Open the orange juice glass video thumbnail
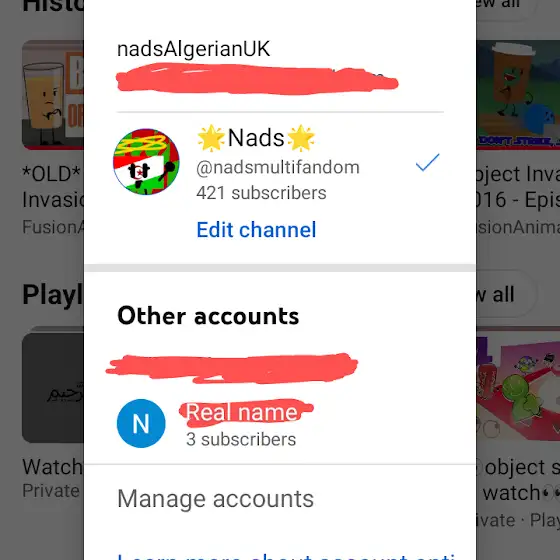 [x=53, y=95]
